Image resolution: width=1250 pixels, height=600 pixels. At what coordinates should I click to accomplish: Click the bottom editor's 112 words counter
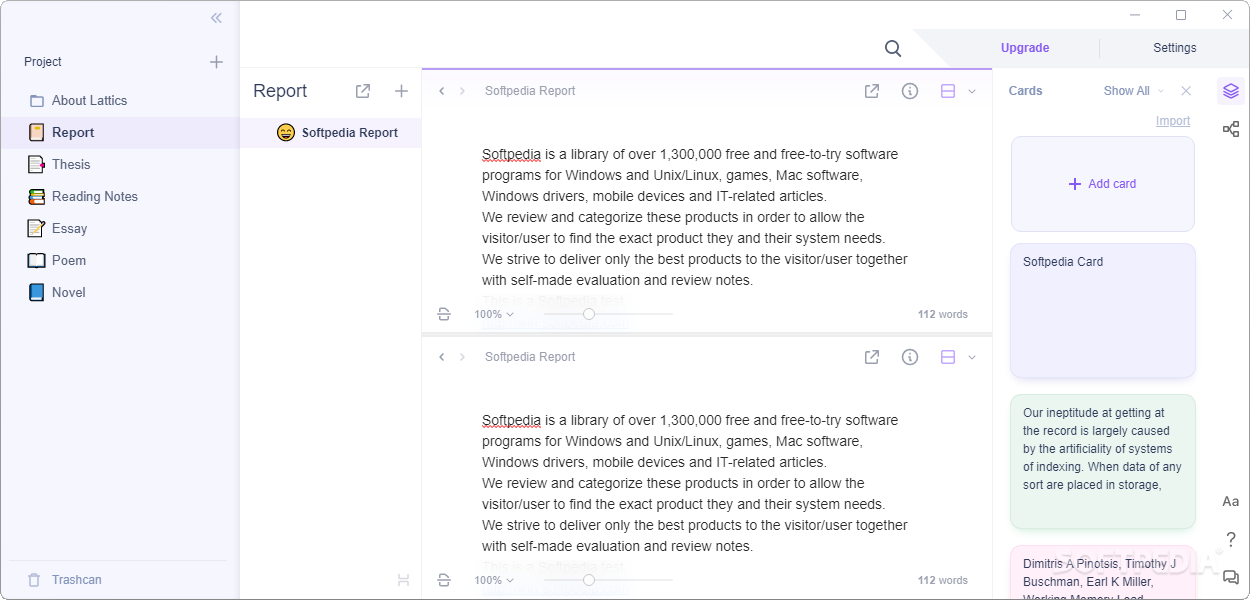click(x=943, y=580)
